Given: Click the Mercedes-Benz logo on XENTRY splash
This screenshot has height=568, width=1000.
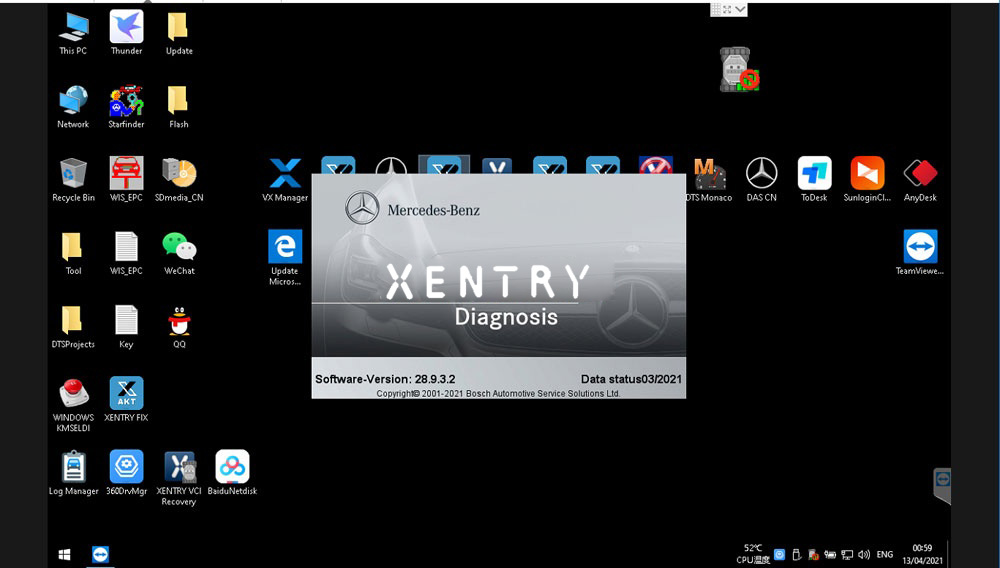Looking at the screenshot, I should 412,208.
